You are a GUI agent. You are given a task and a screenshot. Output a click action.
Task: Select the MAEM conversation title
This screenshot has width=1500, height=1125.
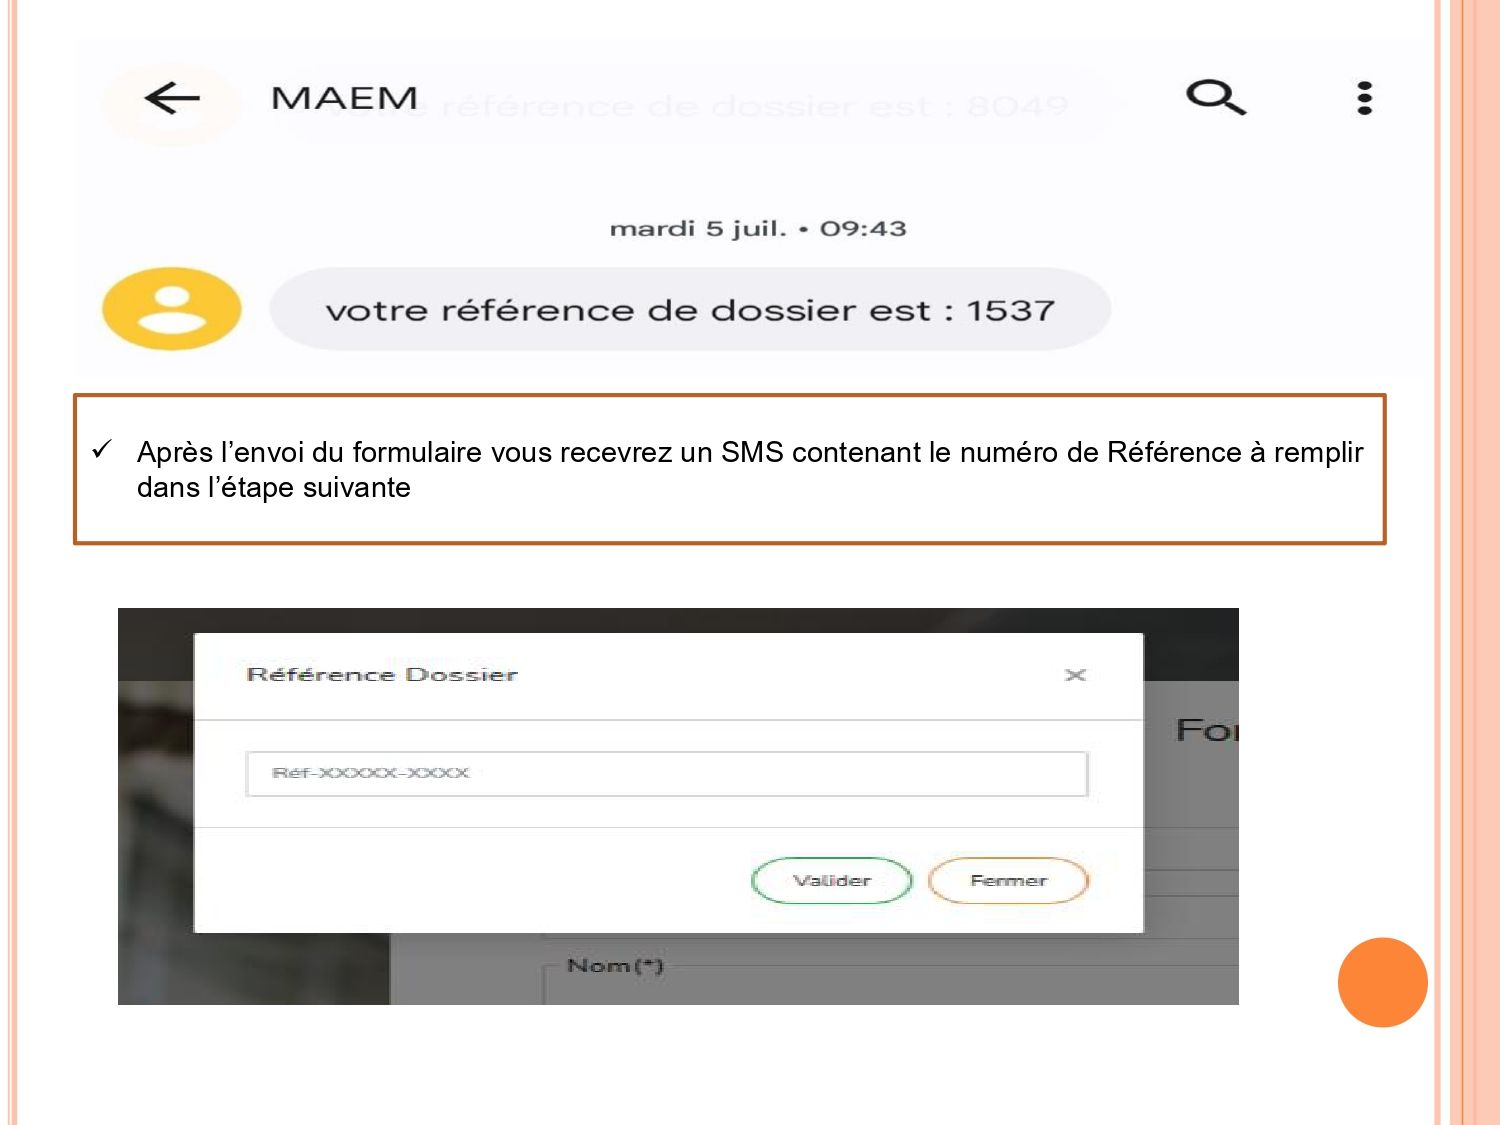tap(344, 98)
